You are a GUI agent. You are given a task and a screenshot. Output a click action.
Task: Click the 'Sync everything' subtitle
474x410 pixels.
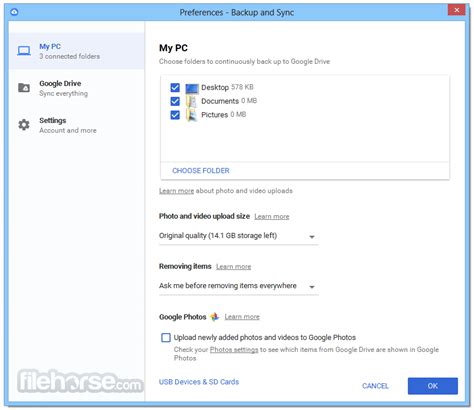tap(63, 93)
